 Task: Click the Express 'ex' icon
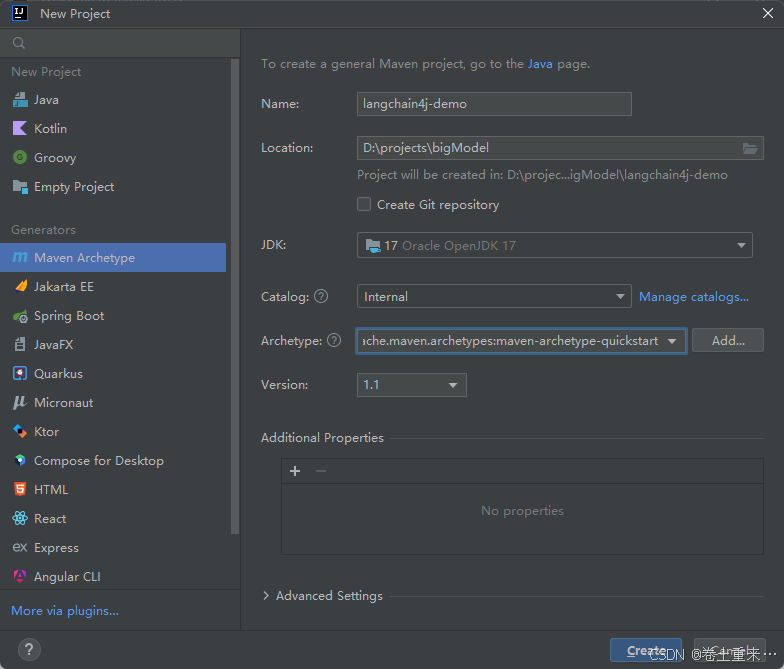[20, 548]
